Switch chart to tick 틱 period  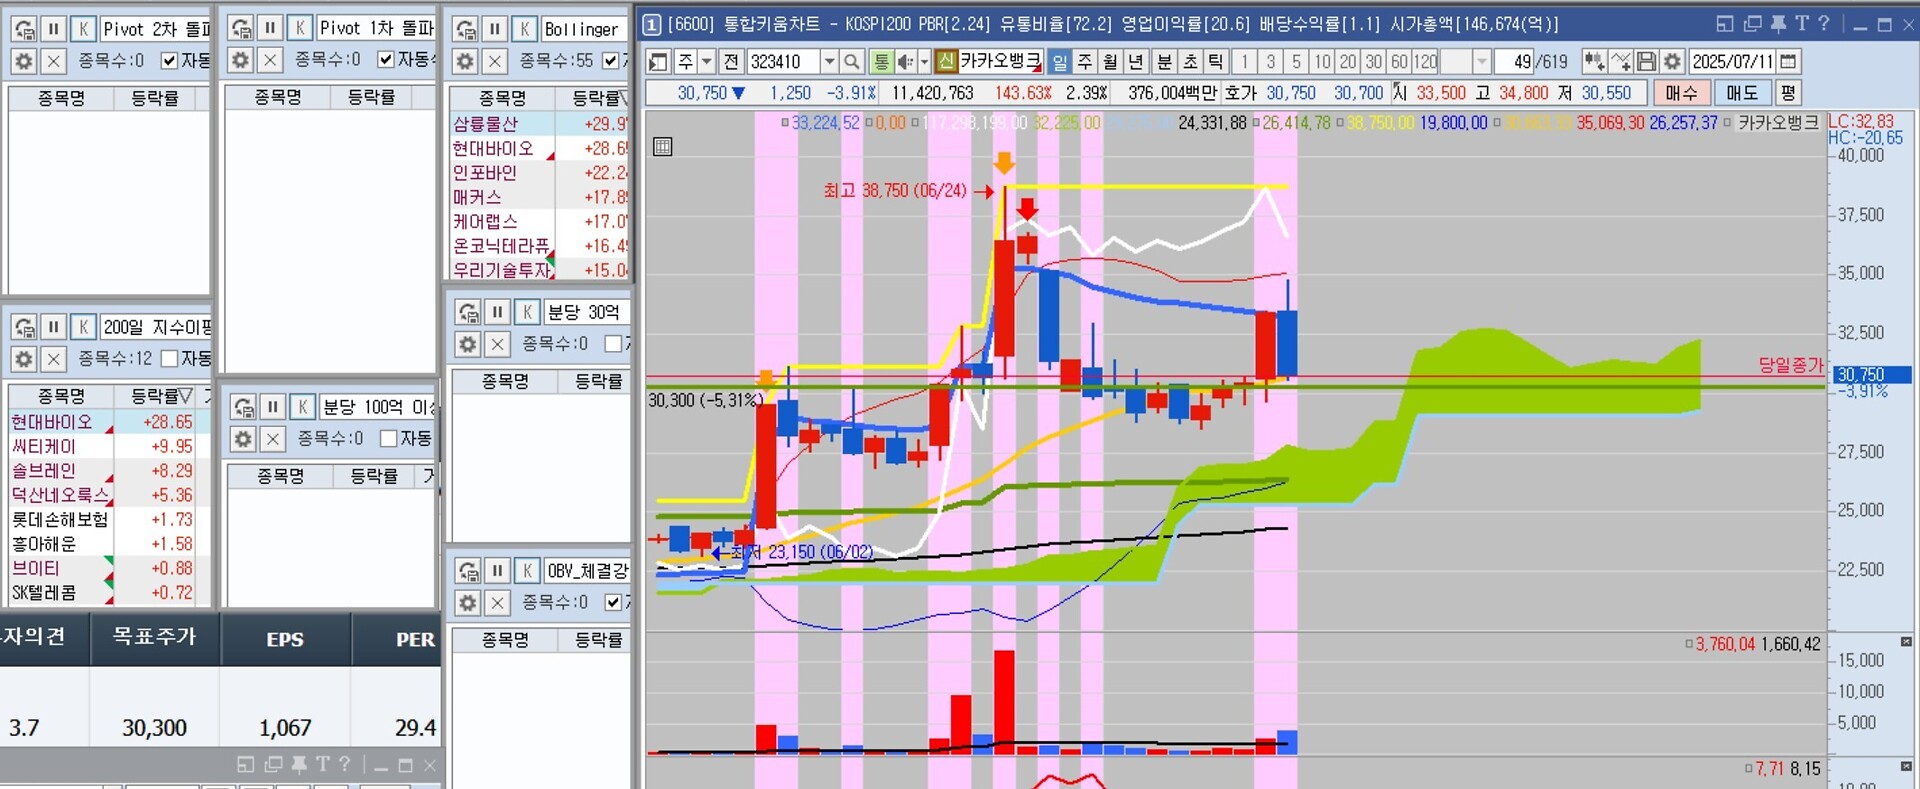click(x=1216, y=62)
